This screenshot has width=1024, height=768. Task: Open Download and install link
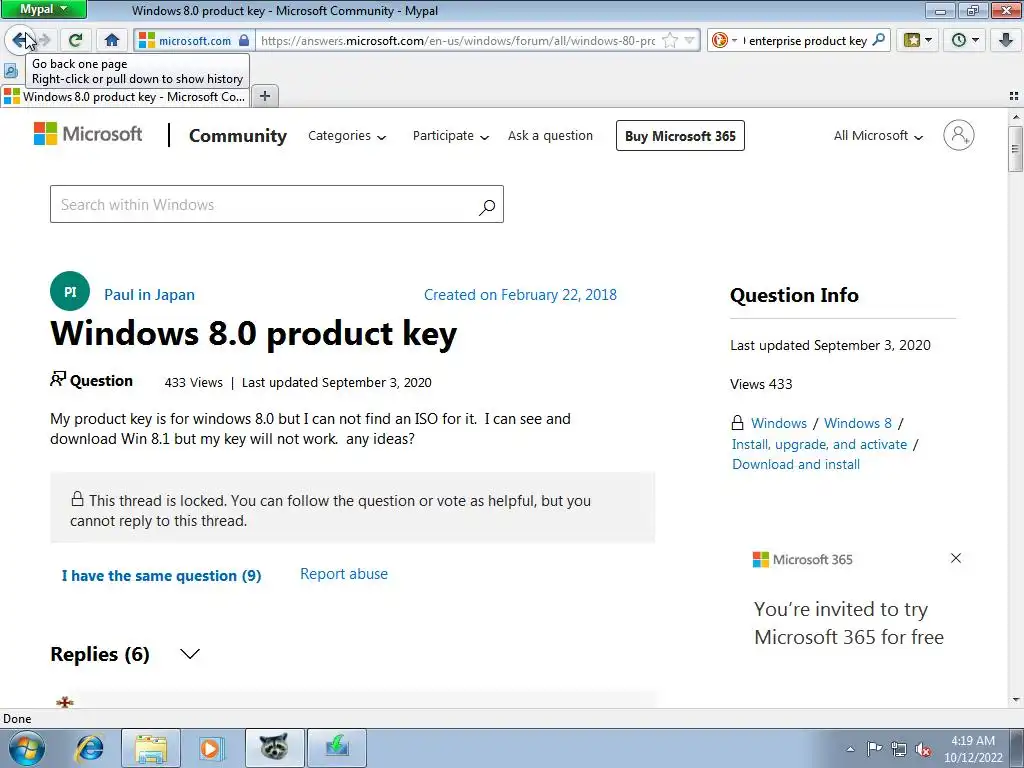[795, 464]
